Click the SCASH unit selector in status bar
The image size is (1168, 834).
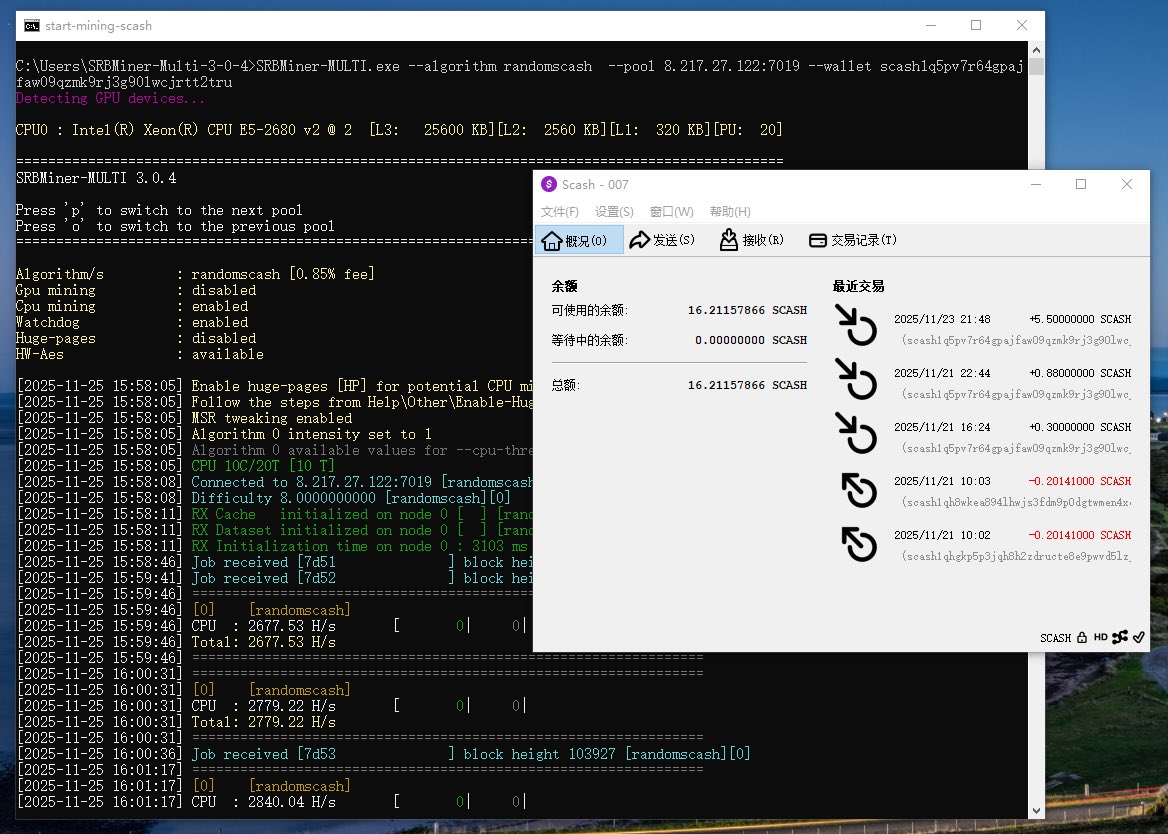[x=1055, y=637]
